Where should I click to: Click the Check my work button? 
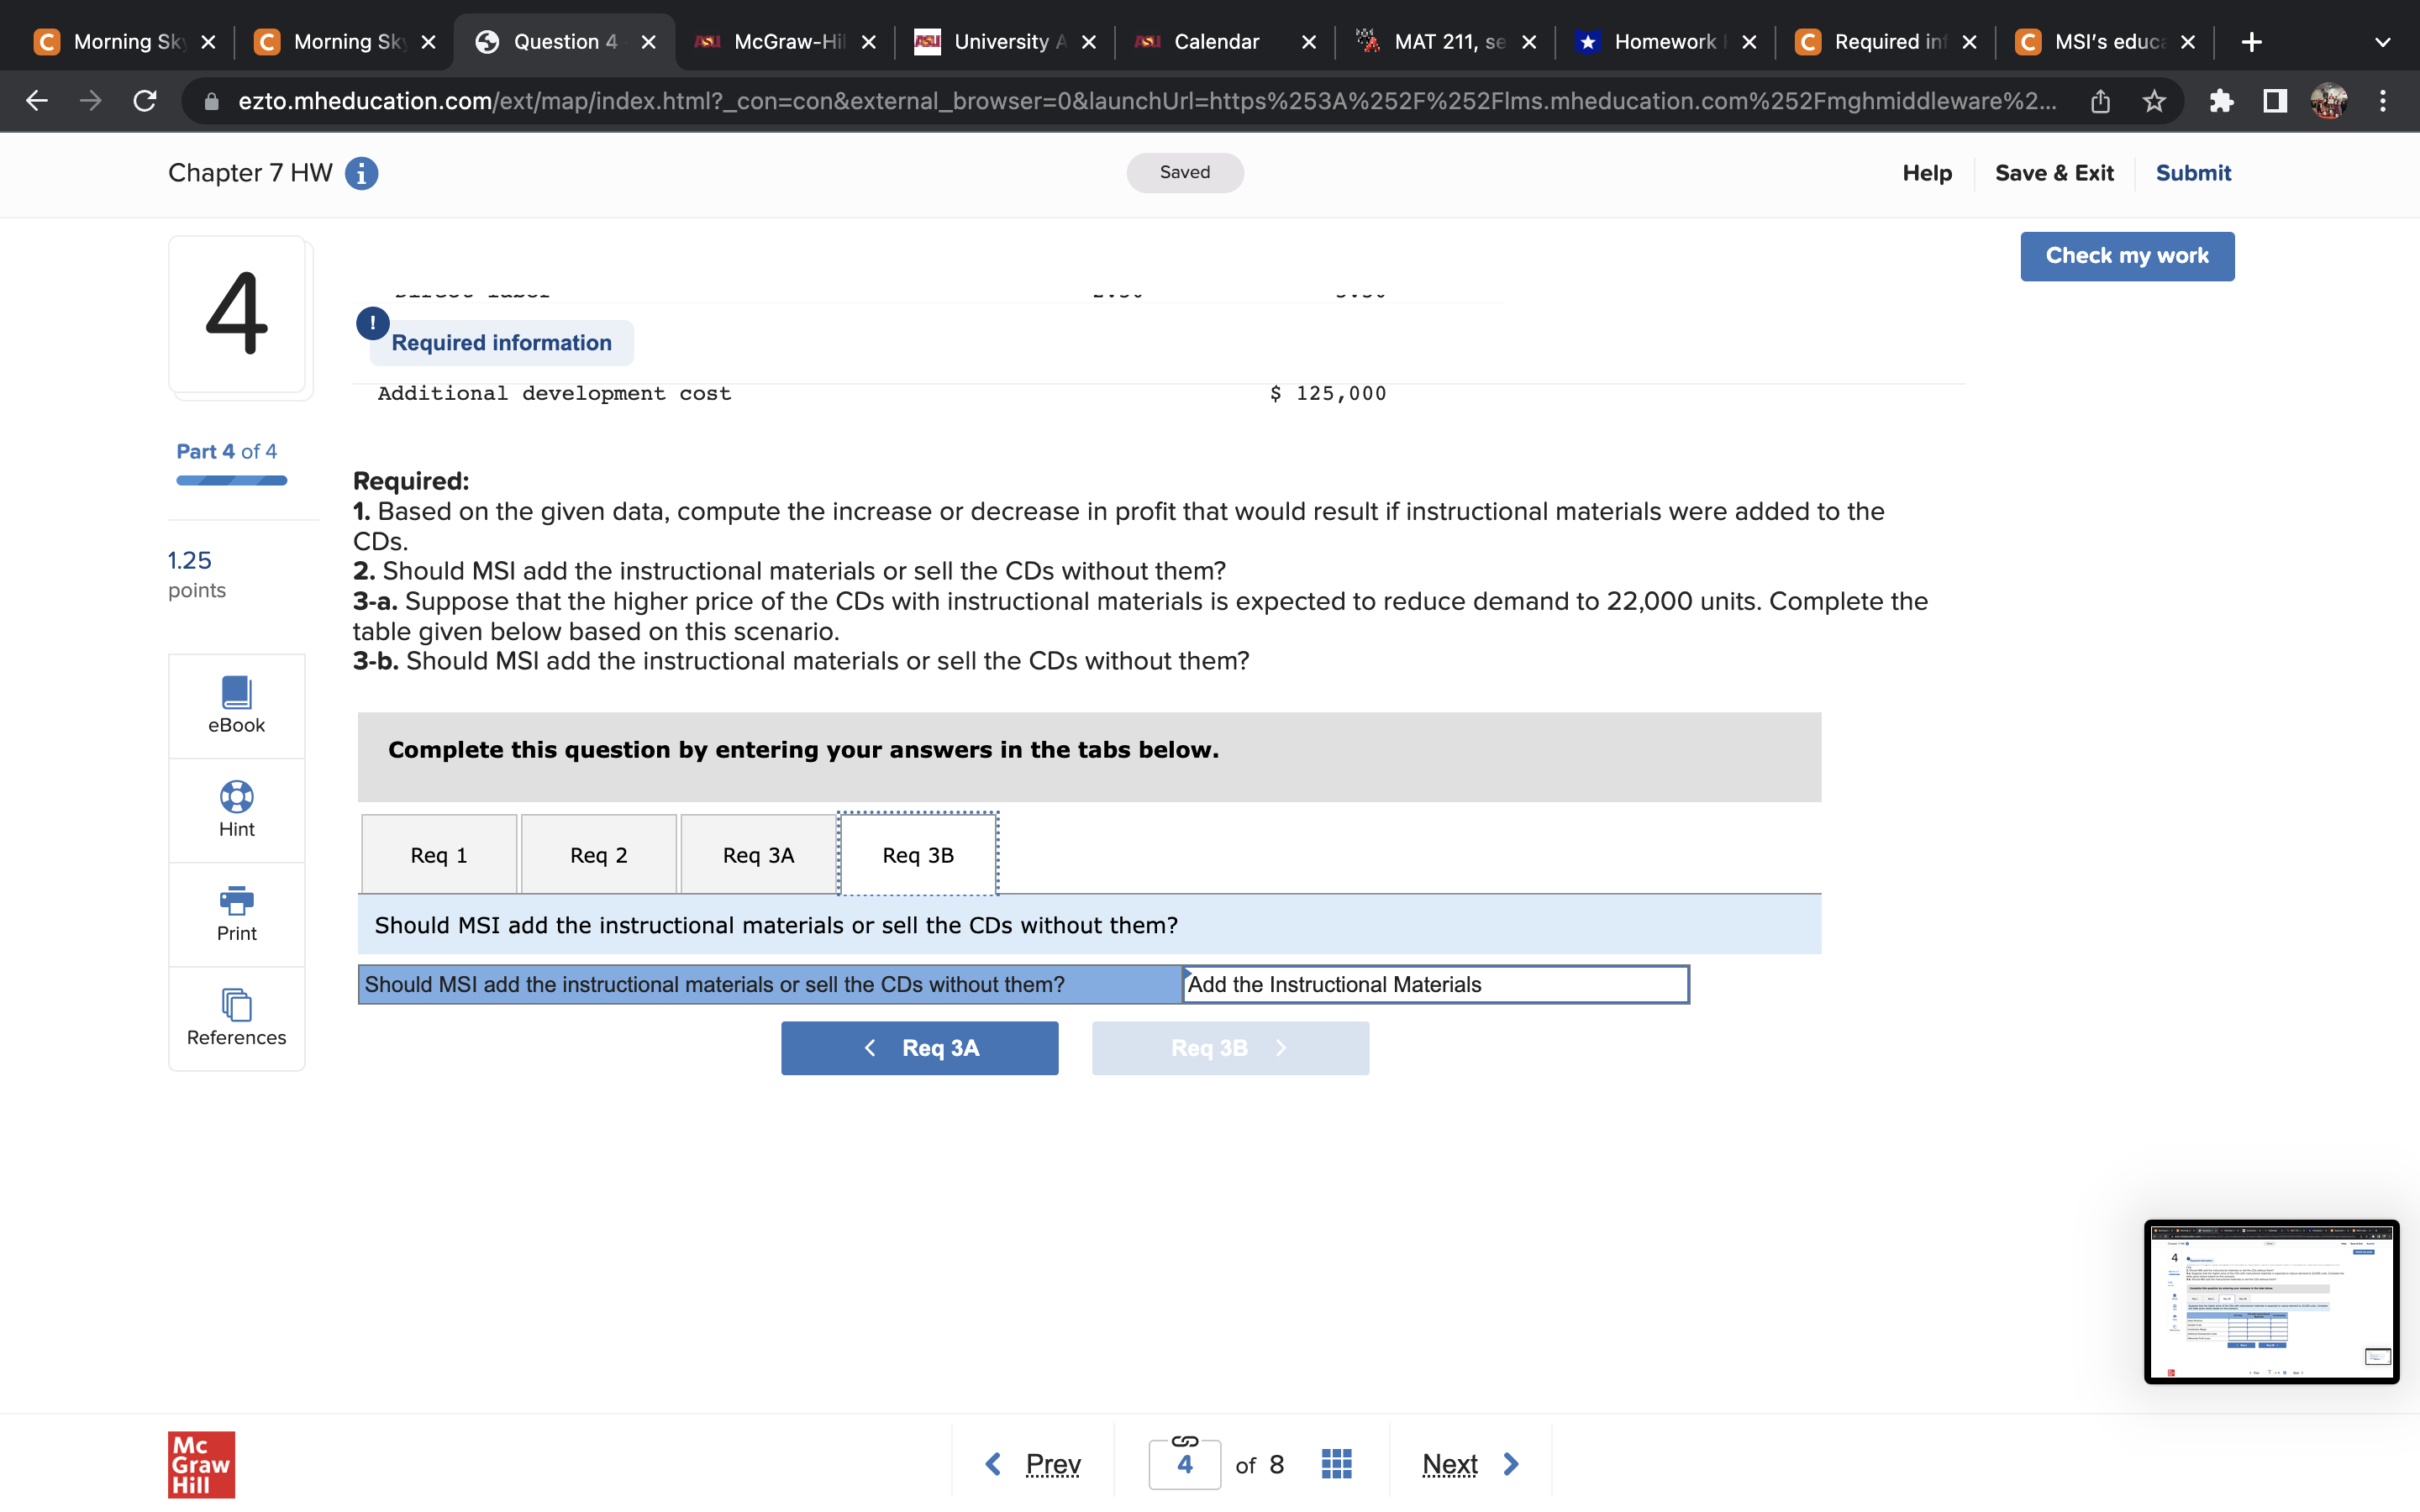click(x=2127, y=256)
